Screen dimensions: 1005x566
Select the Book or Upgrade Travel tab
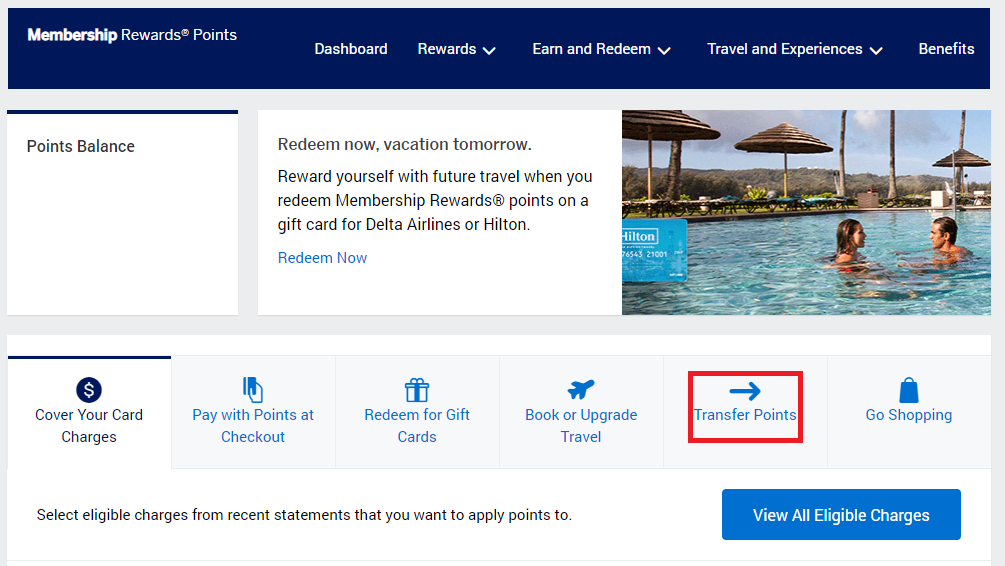click(581, 425)
